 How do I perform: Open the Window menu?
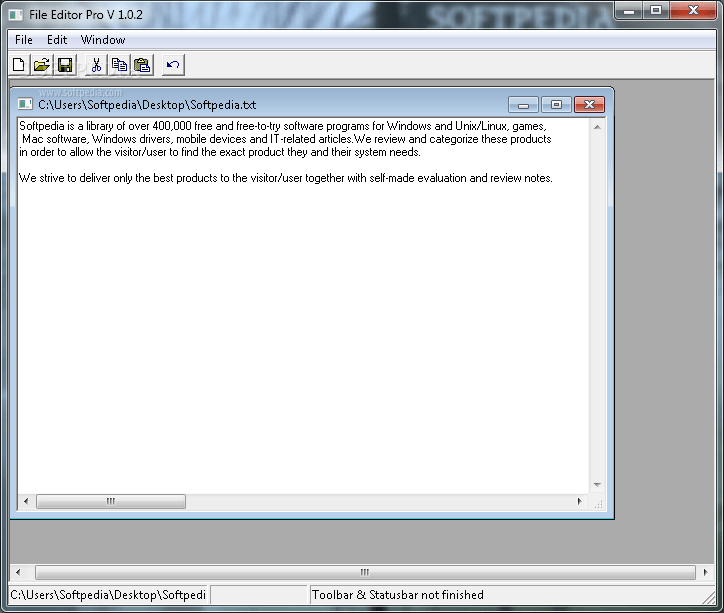(x=103, y=40)
